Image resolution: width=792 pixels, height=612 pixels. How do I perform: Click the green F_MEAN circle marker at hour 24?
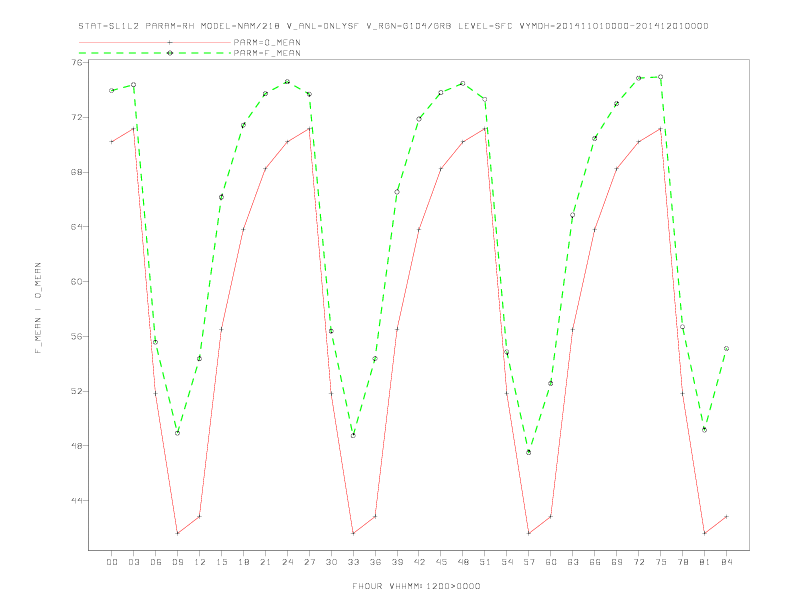point(287,81)
